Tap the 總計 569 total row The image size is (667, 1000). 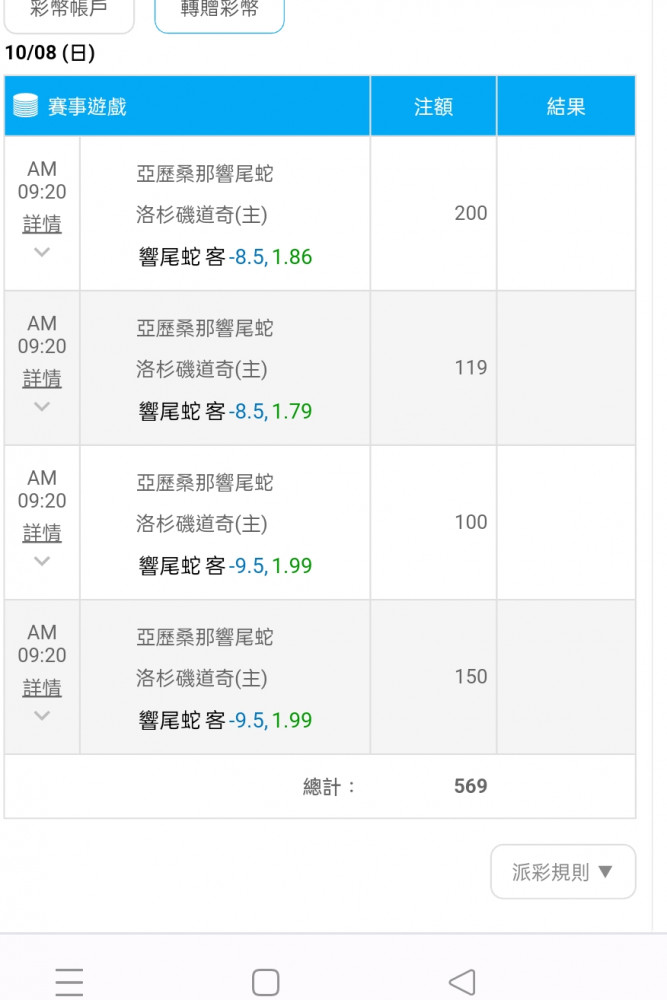click(x=320, y=786)
